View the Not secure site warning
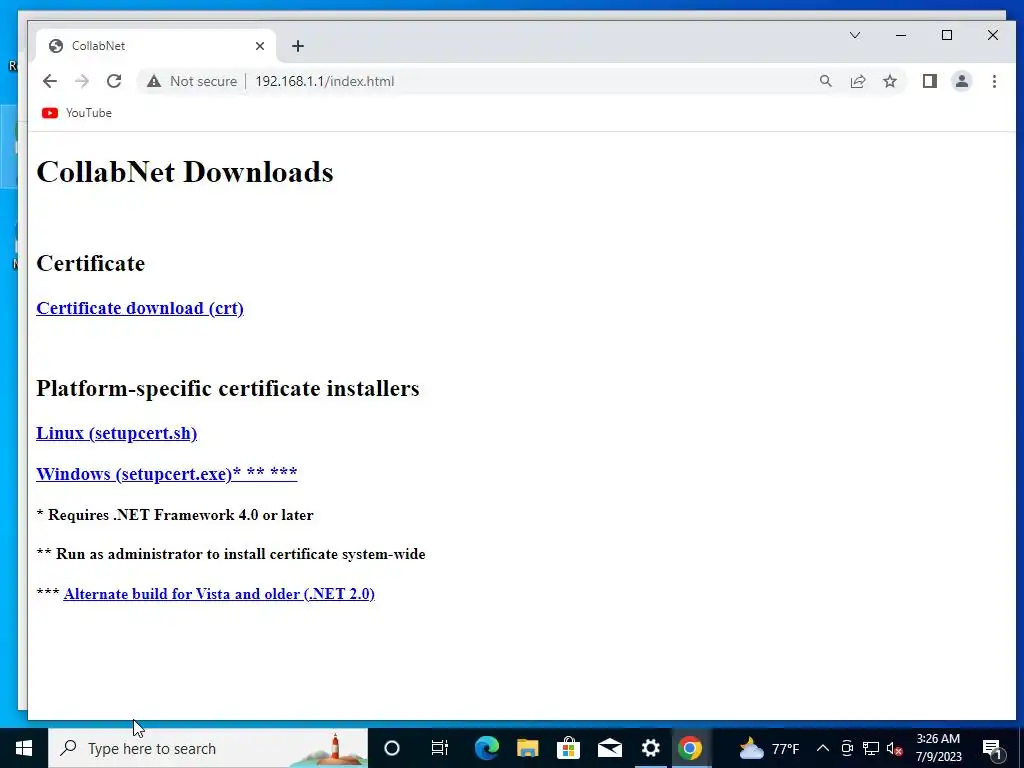Viewport: 1024px width, 768px height. click(192, 81)
